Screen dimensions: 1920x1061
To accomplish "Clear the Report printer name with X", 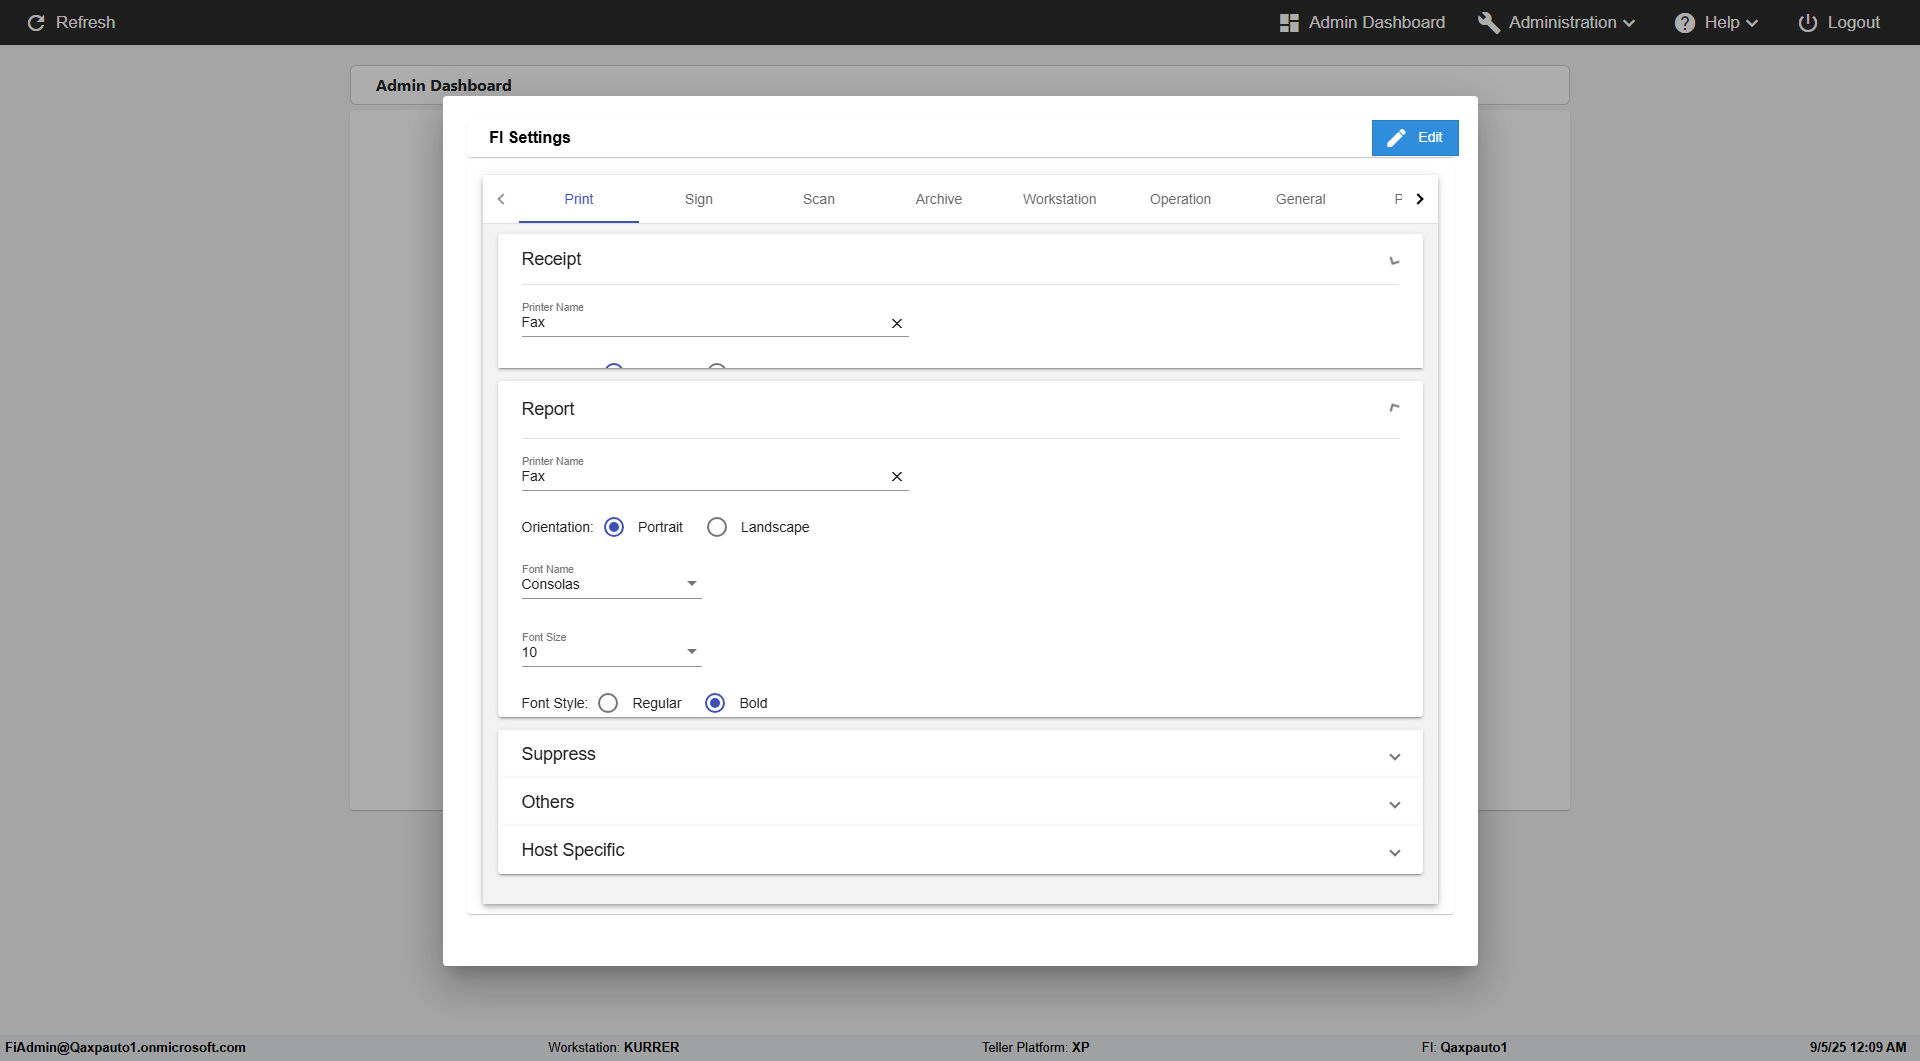I will (897, 477).
